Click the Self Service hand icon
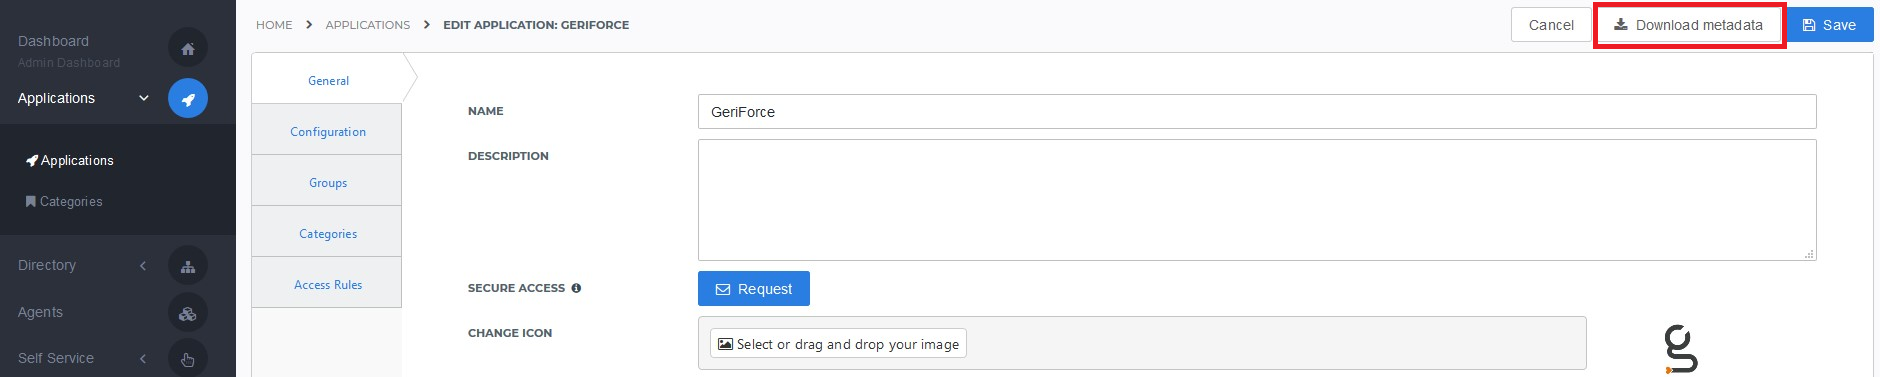This screenshot has width=1880, height=377. (188, 359)
